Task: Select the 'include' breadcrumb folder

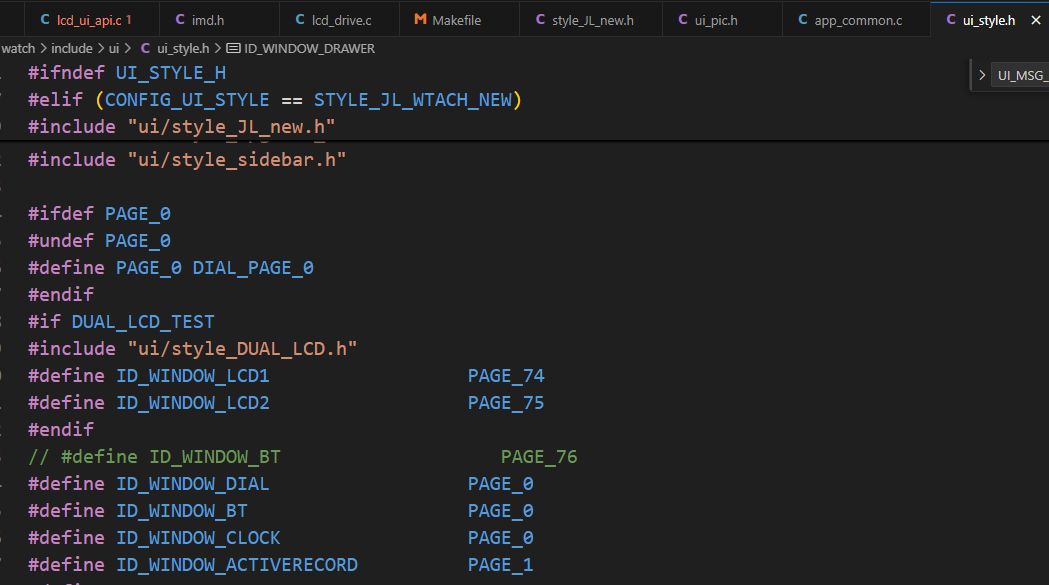Action: click(x=72, y=48)
